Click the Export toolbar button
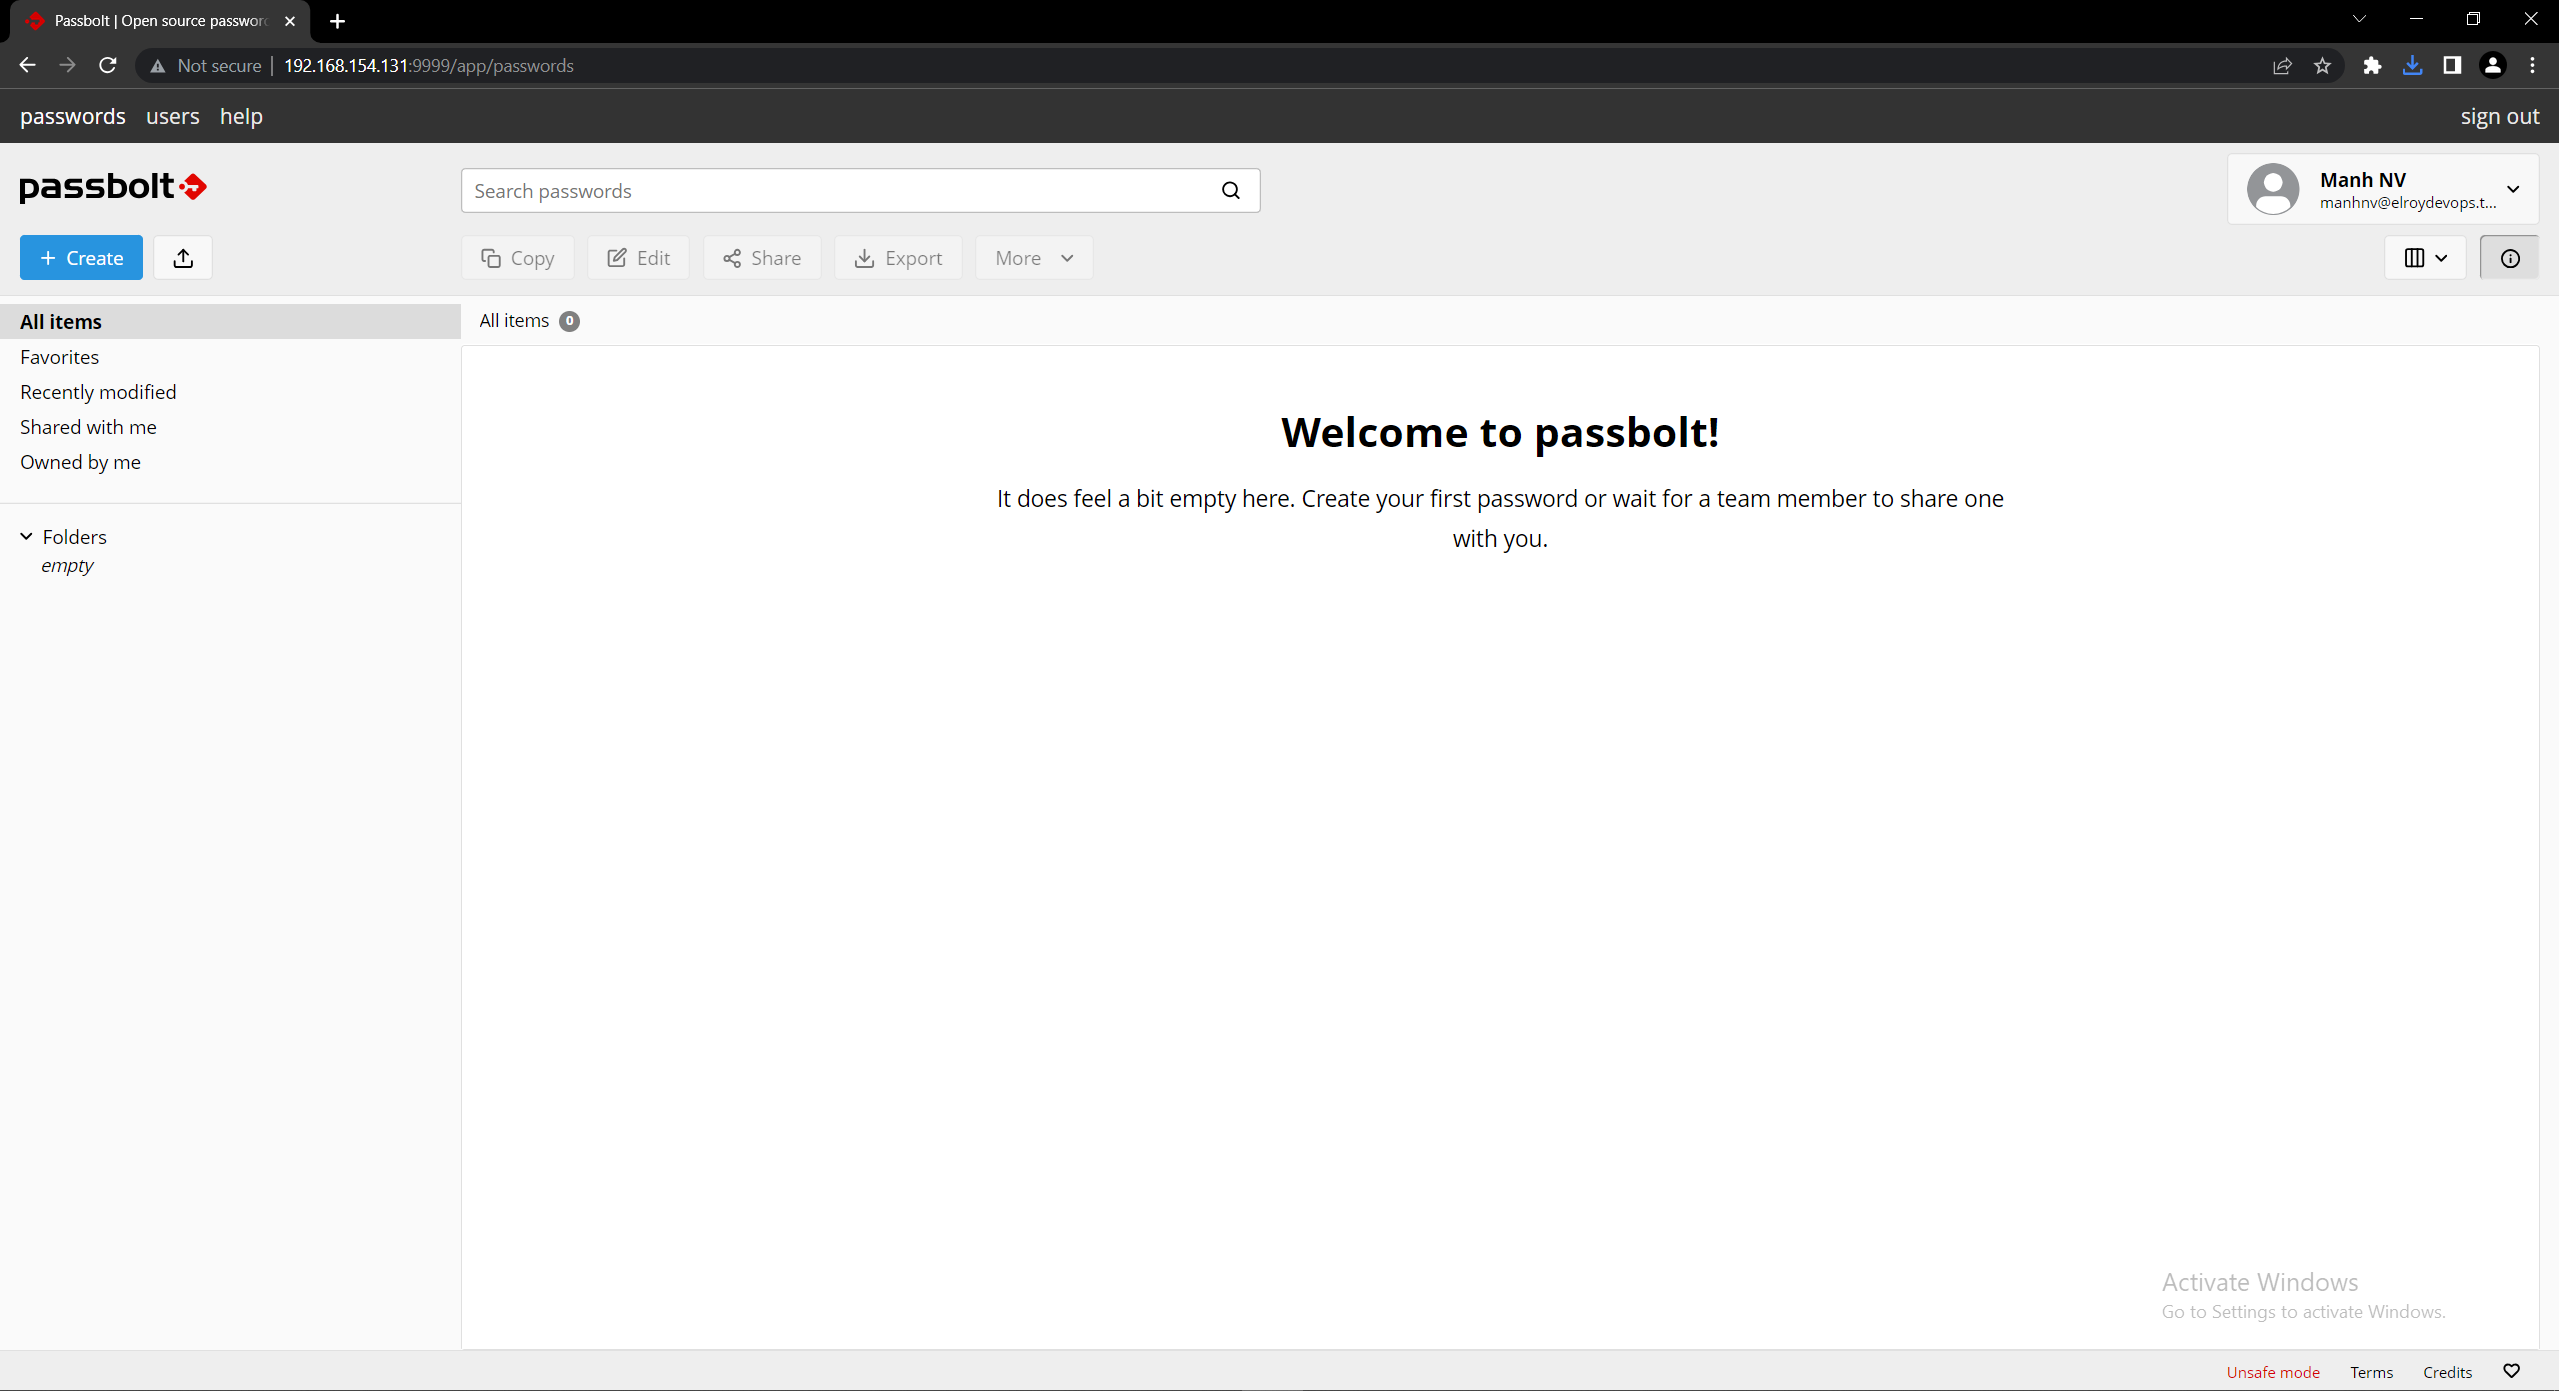Image resolution: width=2559 pixels, height=1391 pixels. coord(898,258)
